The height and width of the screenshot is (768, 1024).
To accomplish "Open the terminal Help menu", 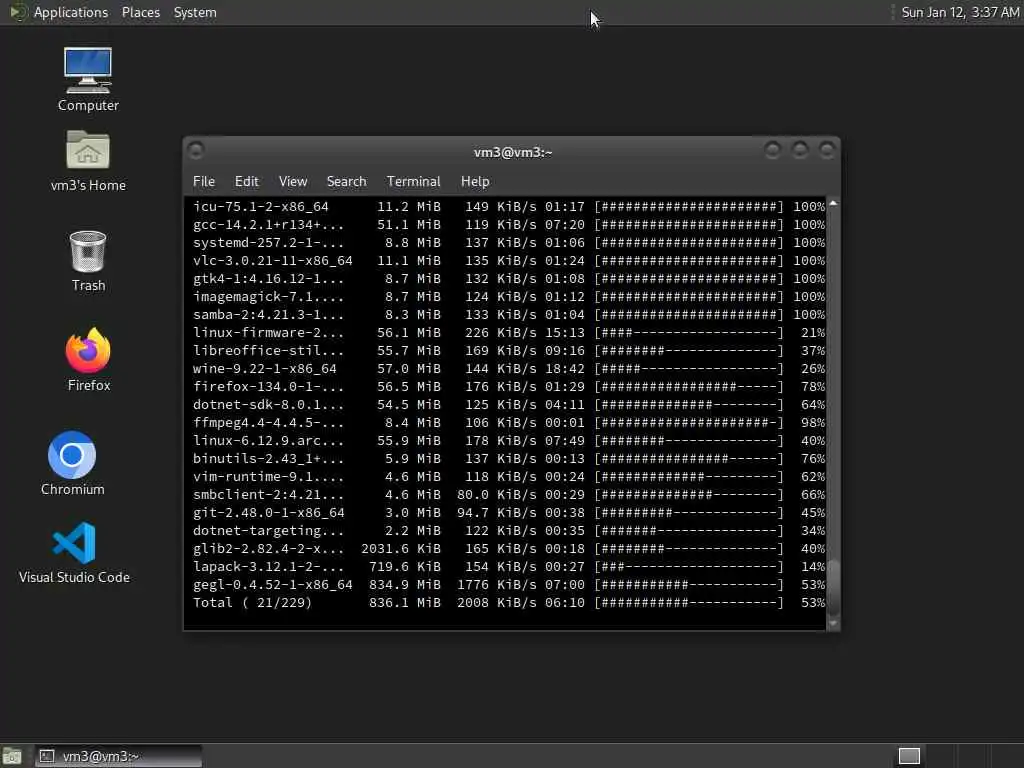I will pyautogui.click(x=475, y=182).
